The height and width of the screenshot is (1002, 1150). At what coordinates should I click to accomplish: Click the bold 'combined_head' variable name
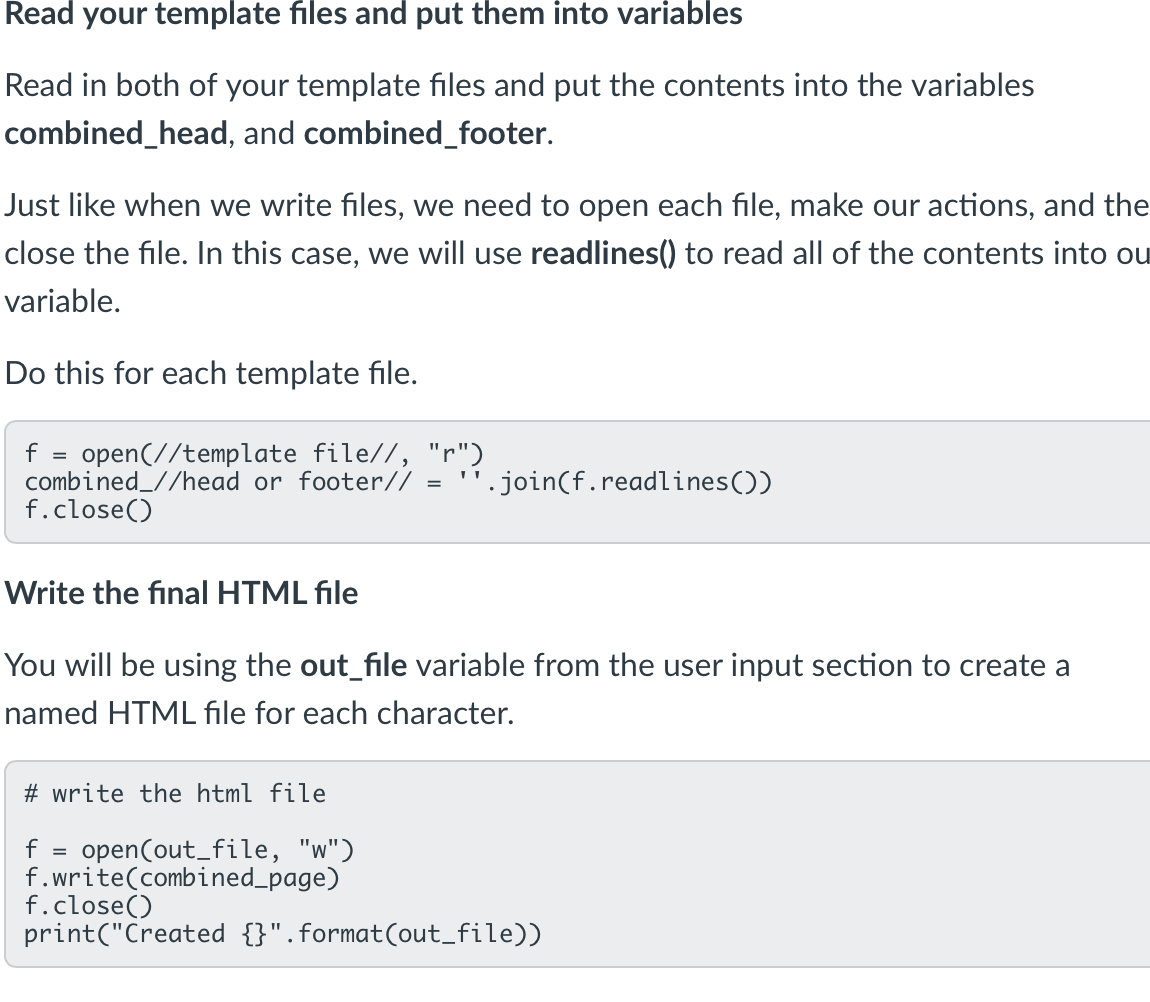(x=116, y=134)
